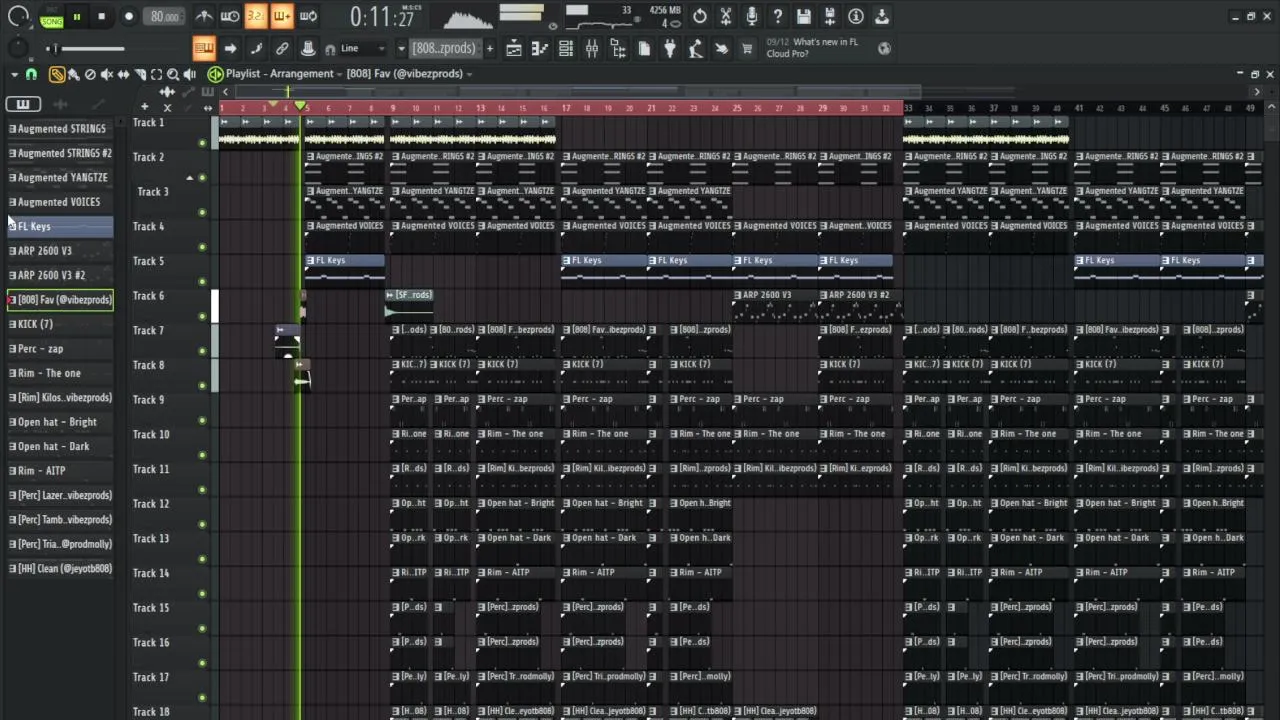Open the typing keyboard to piano toggle

click(x=203, y=48)
